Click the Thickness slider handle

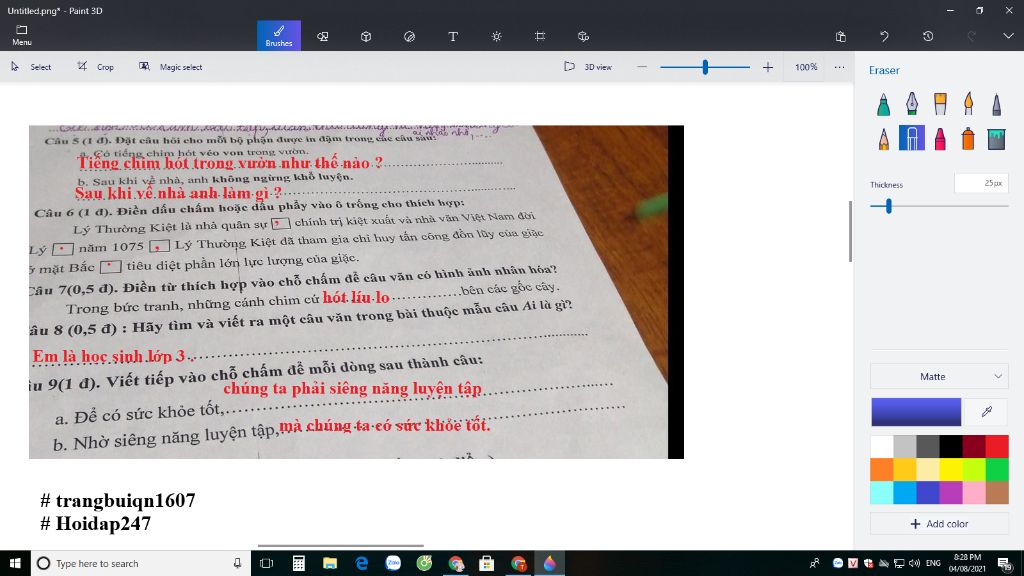(x=889, y=206)
